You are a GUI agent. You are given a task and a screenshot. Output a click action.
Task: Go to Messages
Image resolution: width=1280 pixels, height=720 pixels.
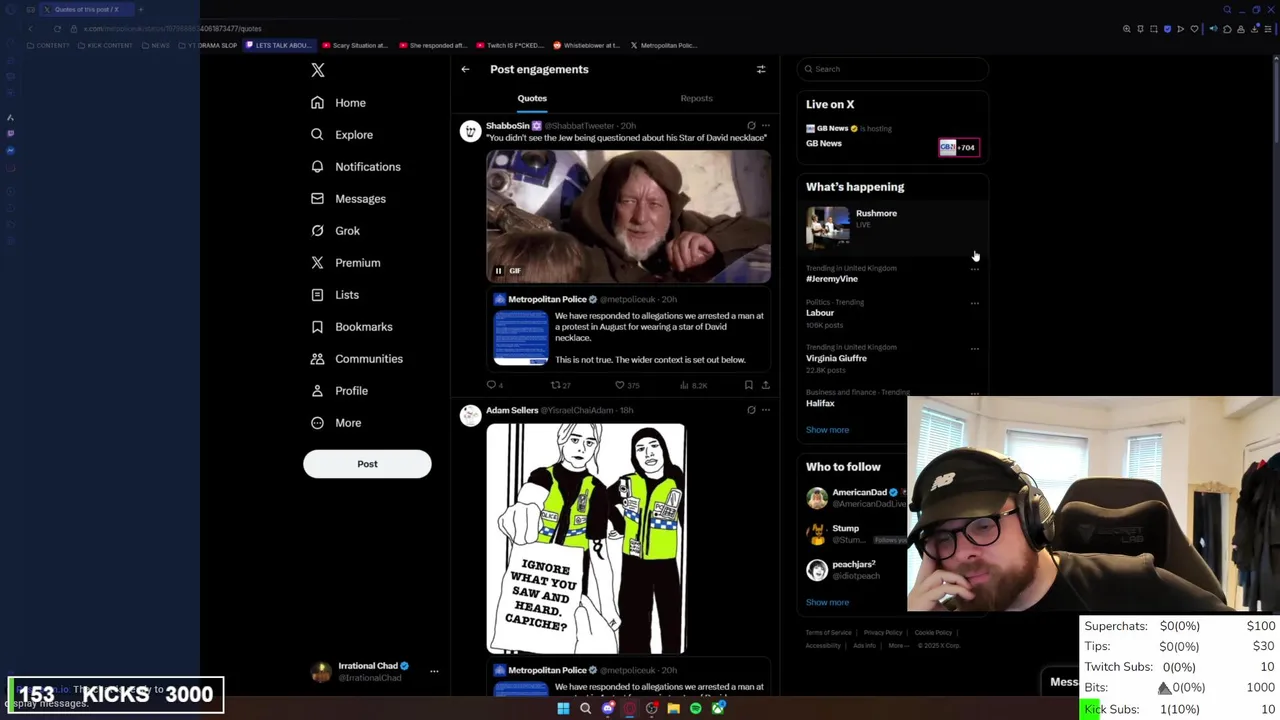pos(349,199)
